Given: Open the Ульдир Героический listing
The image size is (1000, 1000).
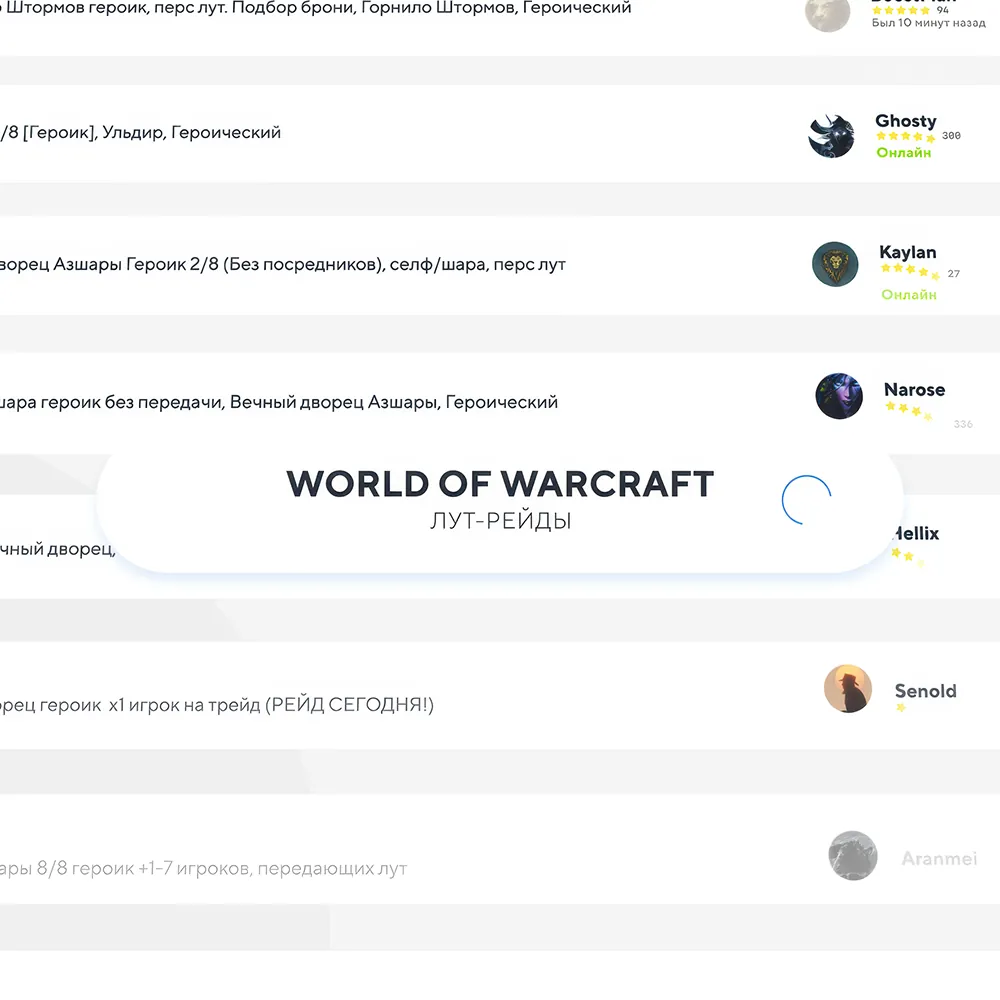Looking at the screenshot, I should click(141, 133).
